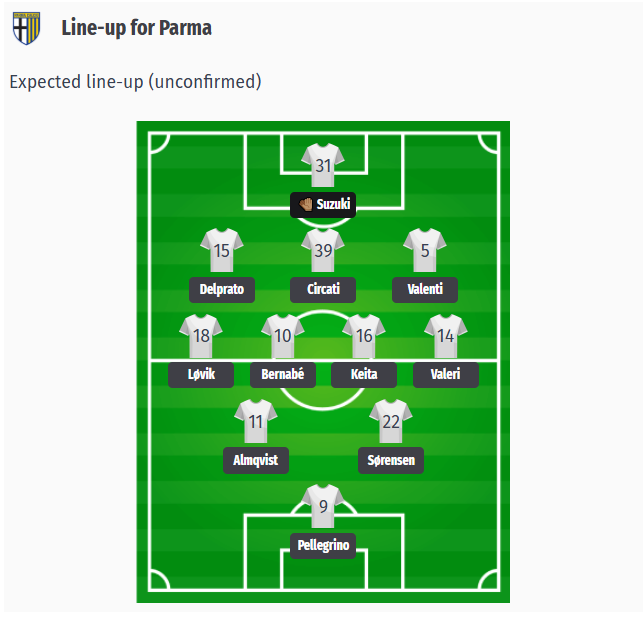Viewport: 643px width, 632px height.
Task: Click striker shirt number 9
Action: point(323,506)
